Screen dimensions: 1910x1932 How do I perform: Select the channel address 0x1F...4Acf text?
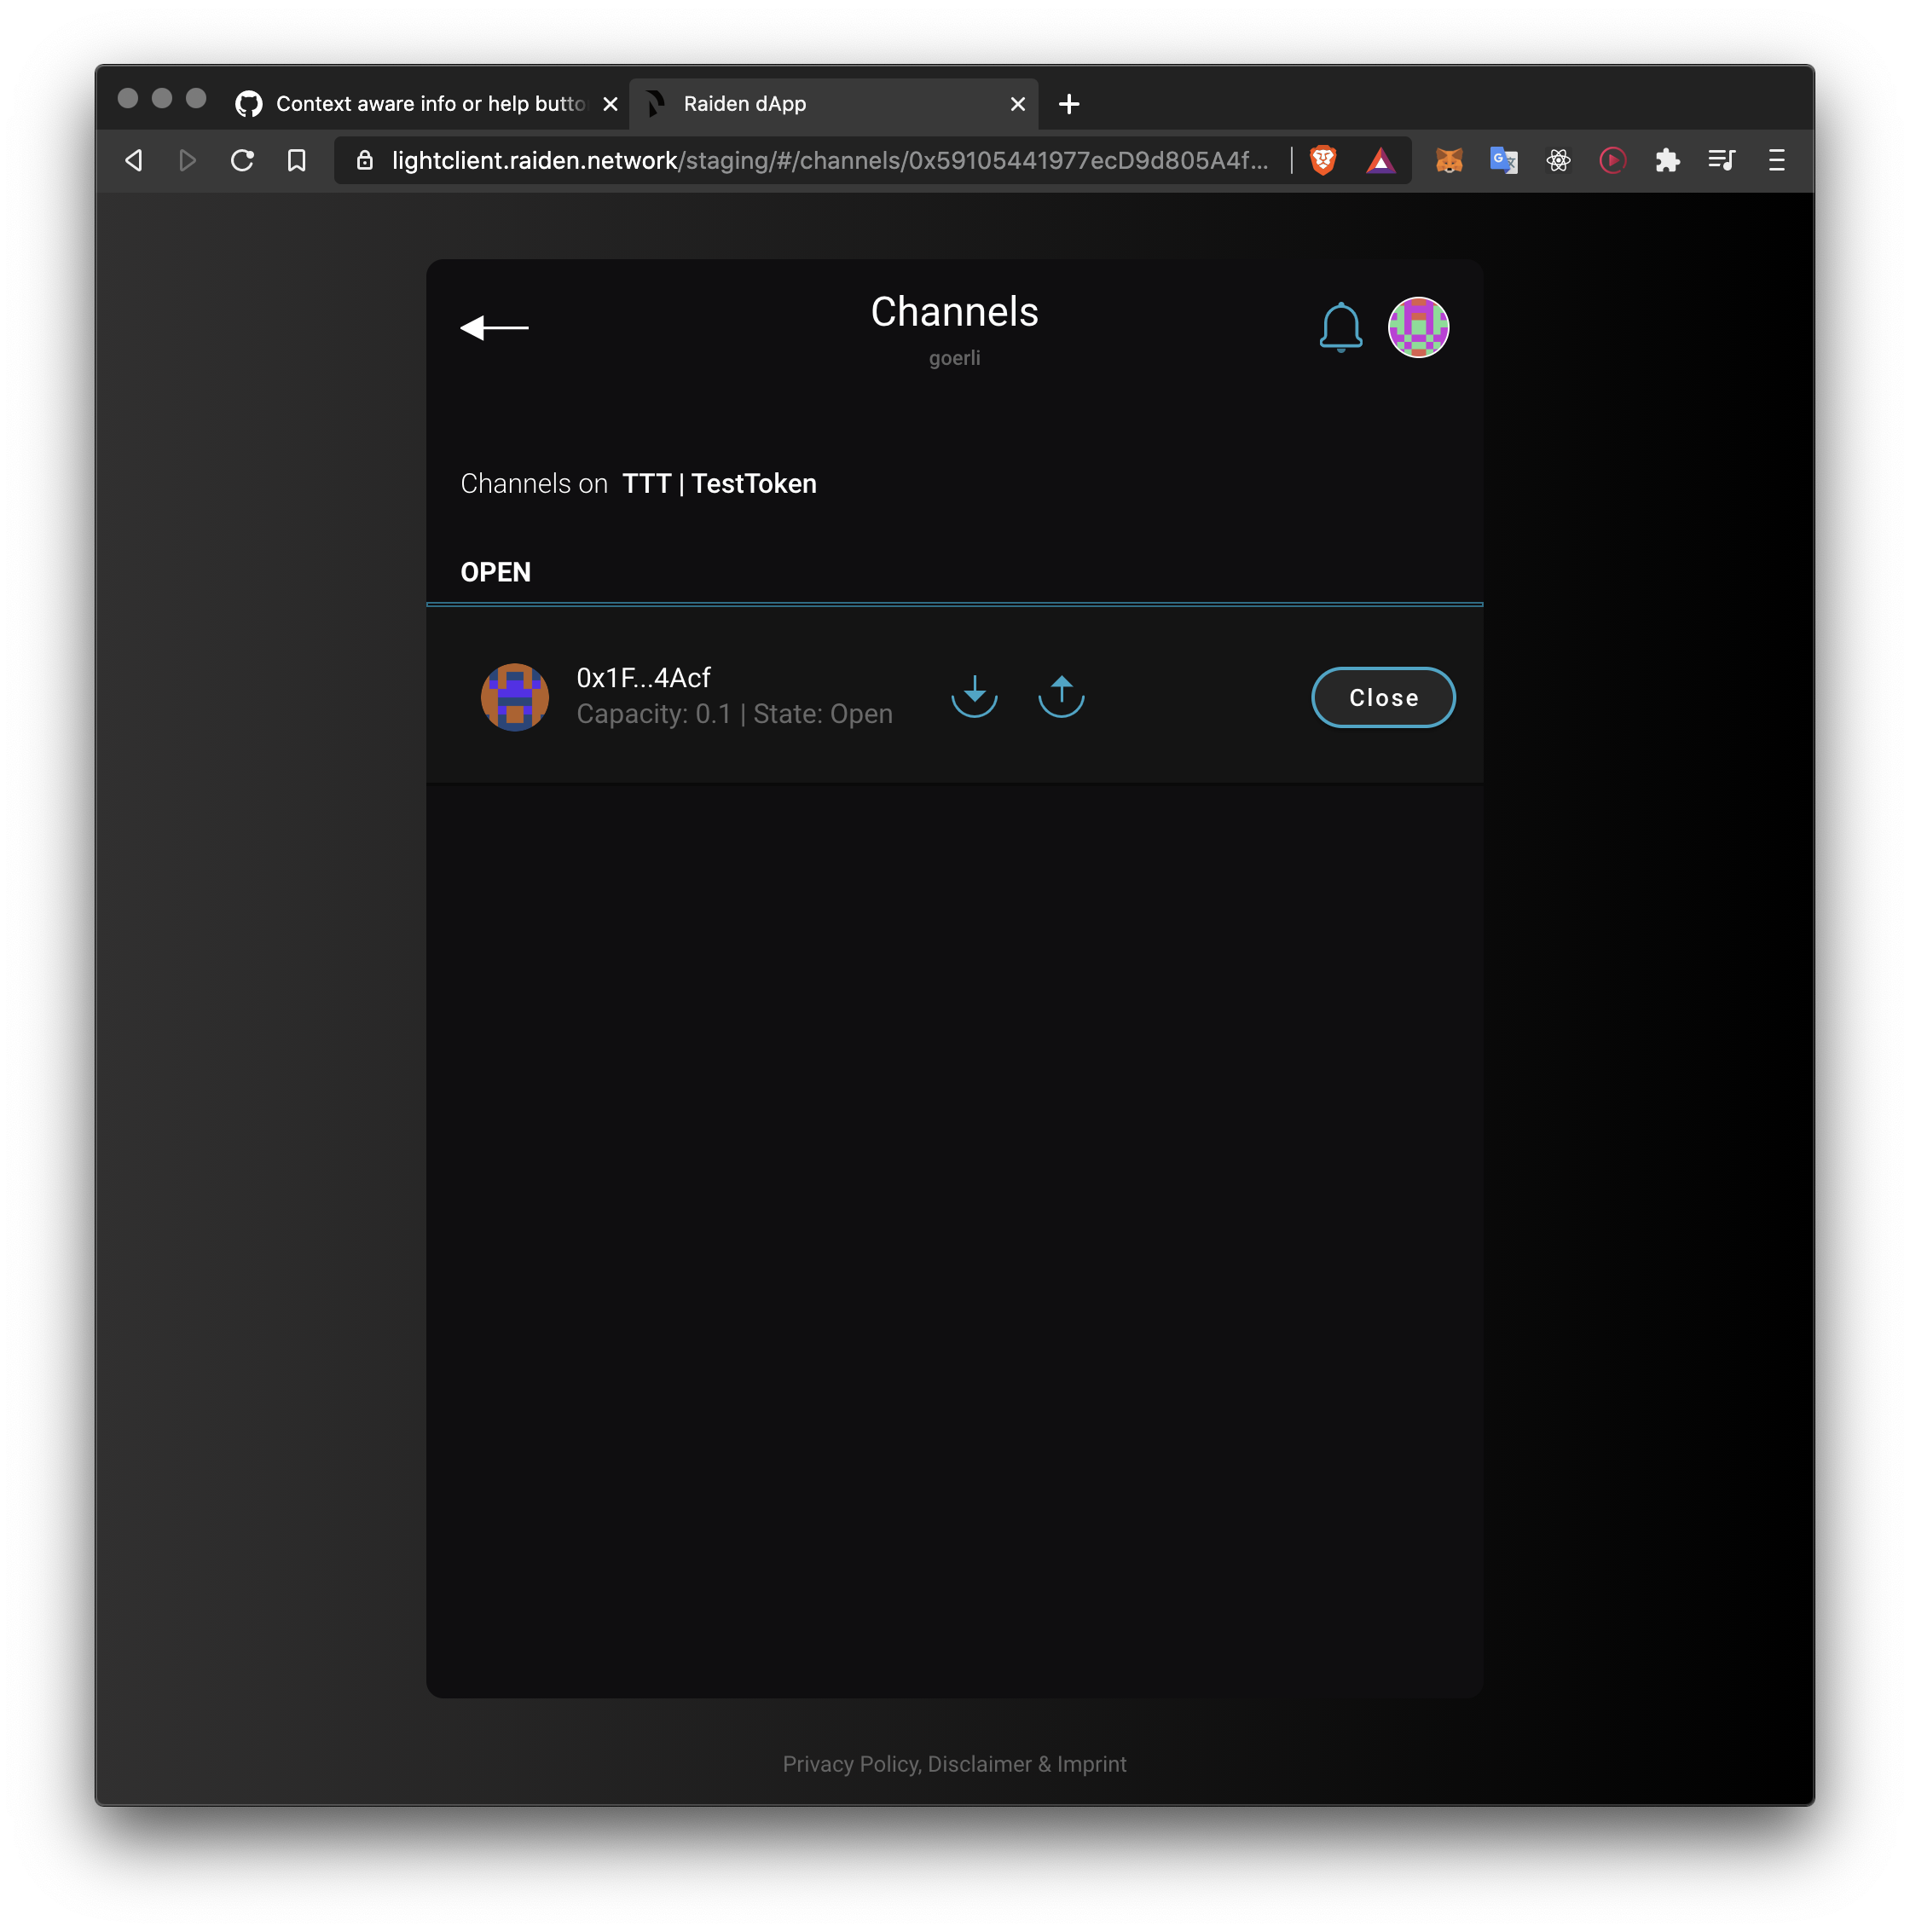643,678
